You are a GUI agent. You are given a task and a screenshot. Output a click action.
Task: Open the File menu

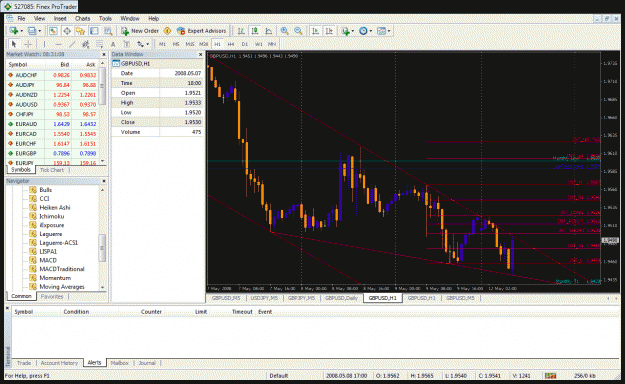[21, 18]
